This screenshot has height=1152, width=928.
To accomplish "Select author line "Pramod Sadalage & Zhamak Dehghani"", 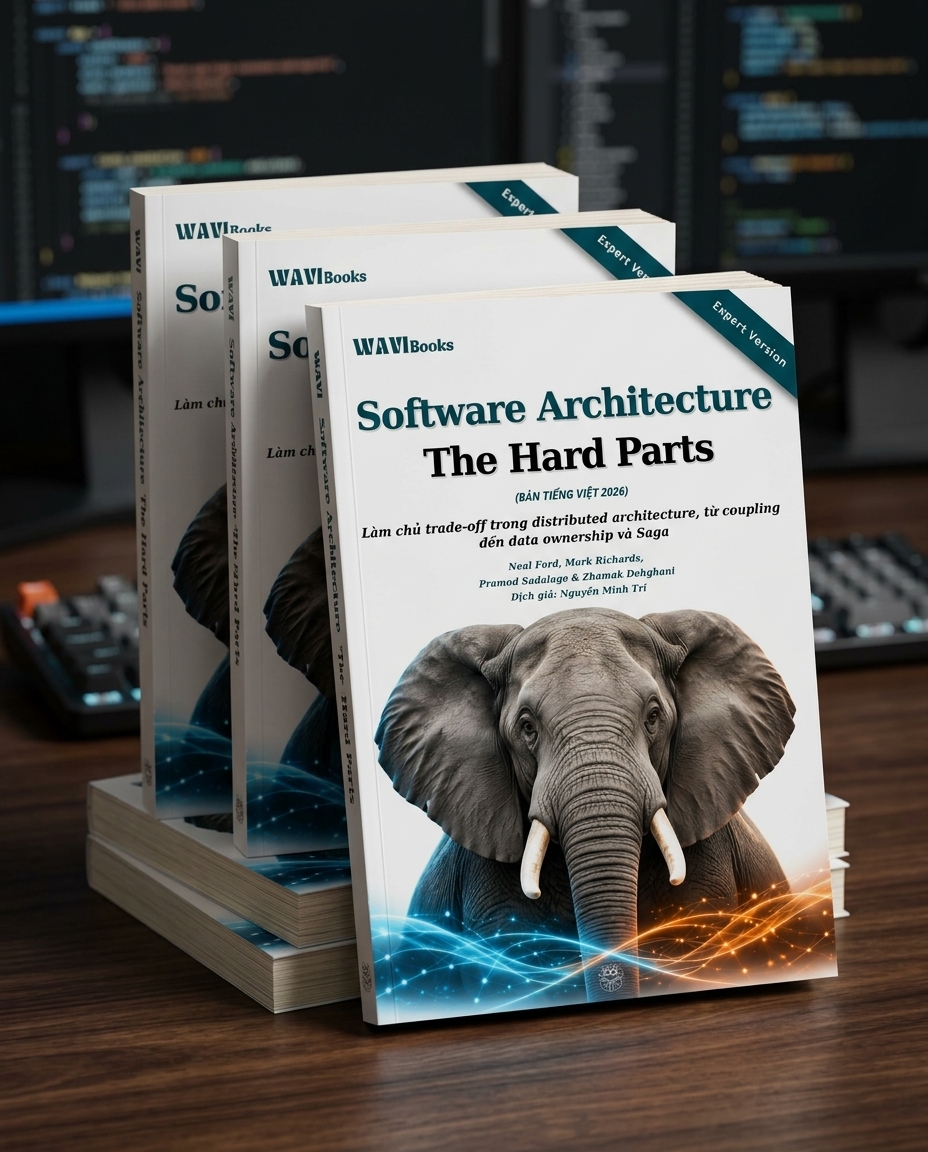I will (x=577, y=577).
